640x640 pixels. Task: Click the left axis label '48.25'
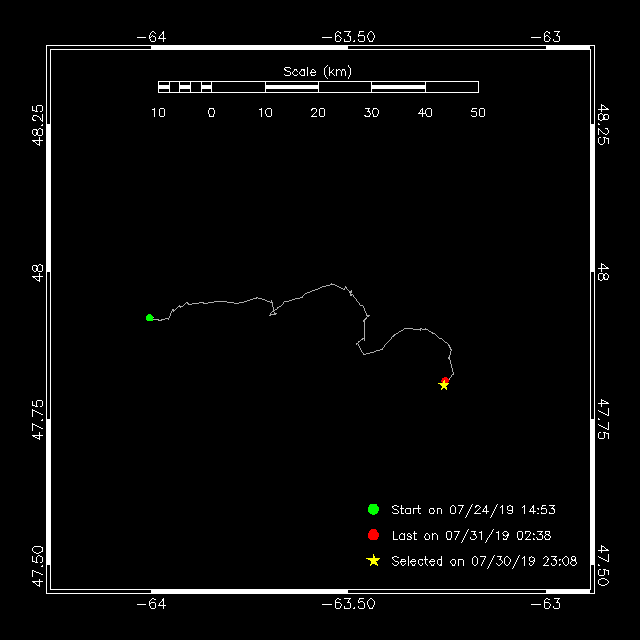pos(37,125)
